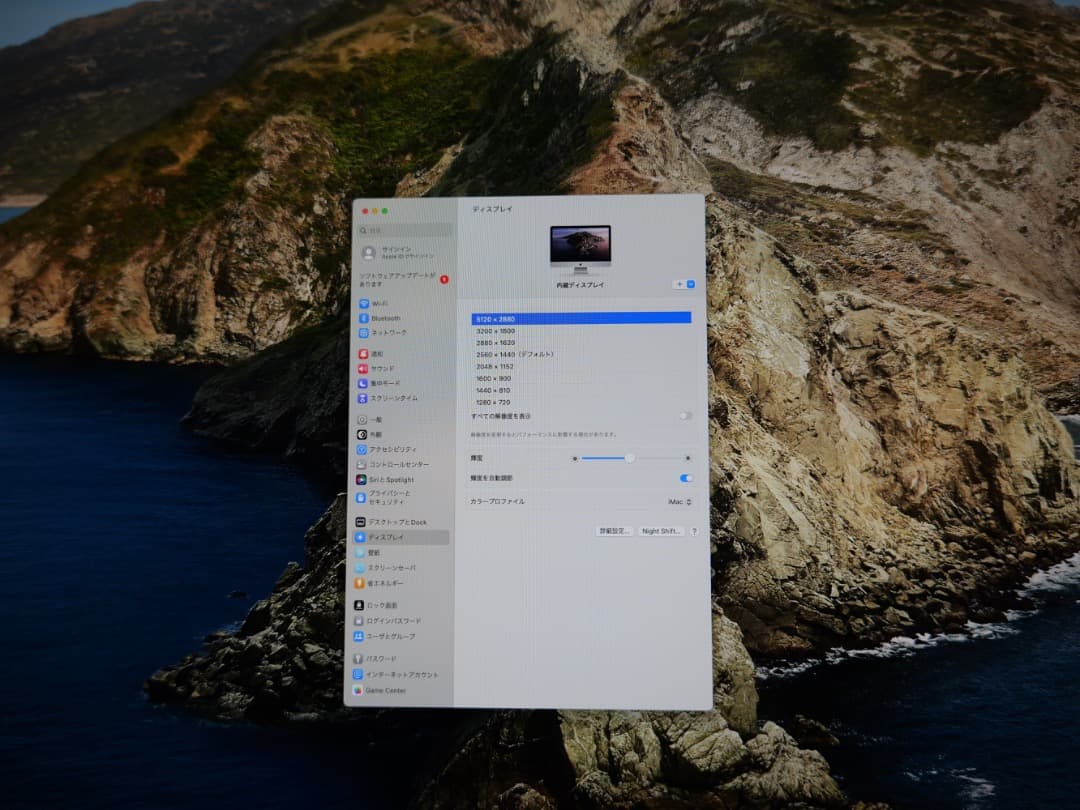Enable すべての解像度を表示 toggle
1080x810 pixels.
(685, 415)
